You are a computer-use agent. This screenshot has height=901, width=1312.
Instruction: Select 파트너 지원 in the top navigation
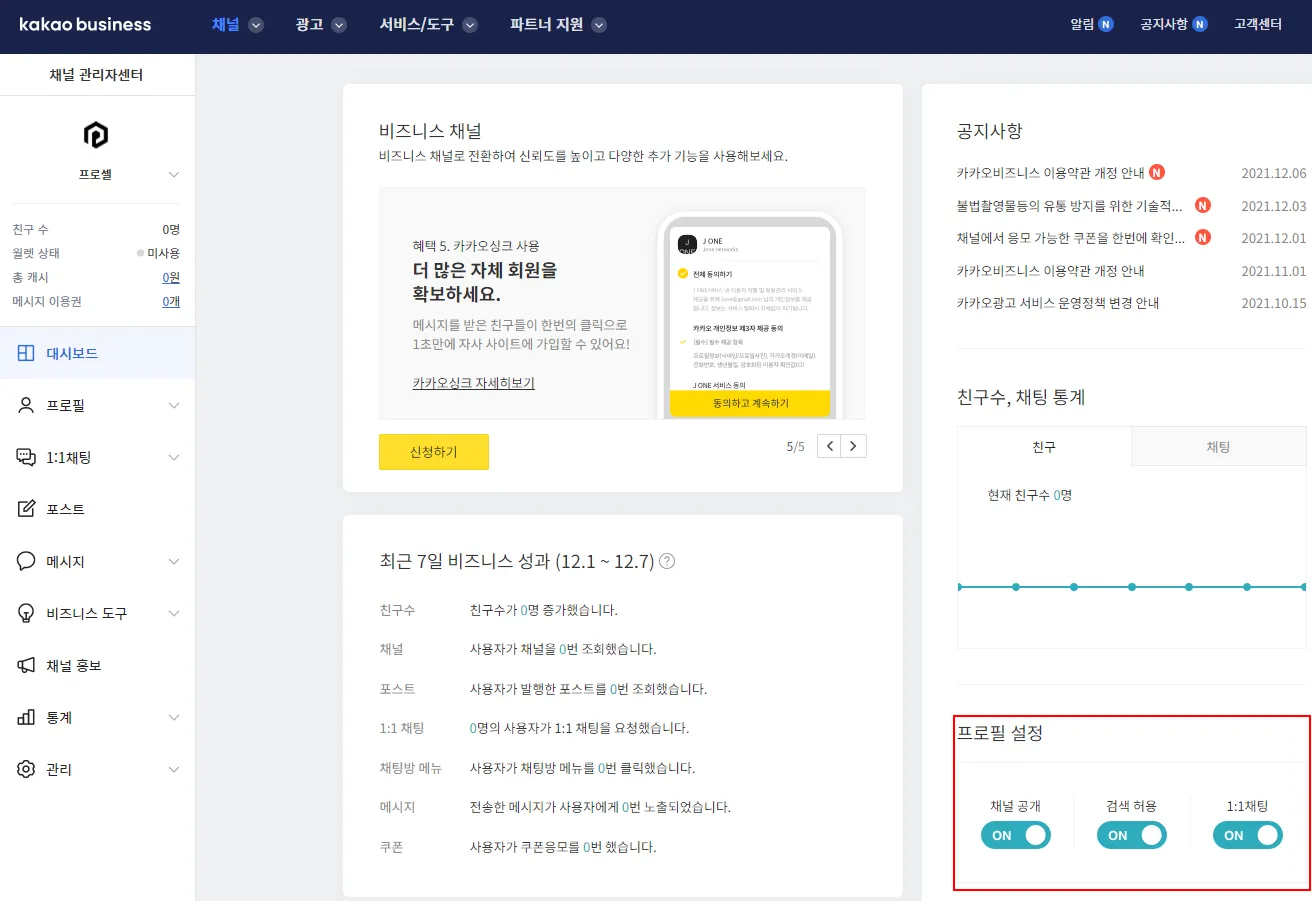tap(546, 24)
